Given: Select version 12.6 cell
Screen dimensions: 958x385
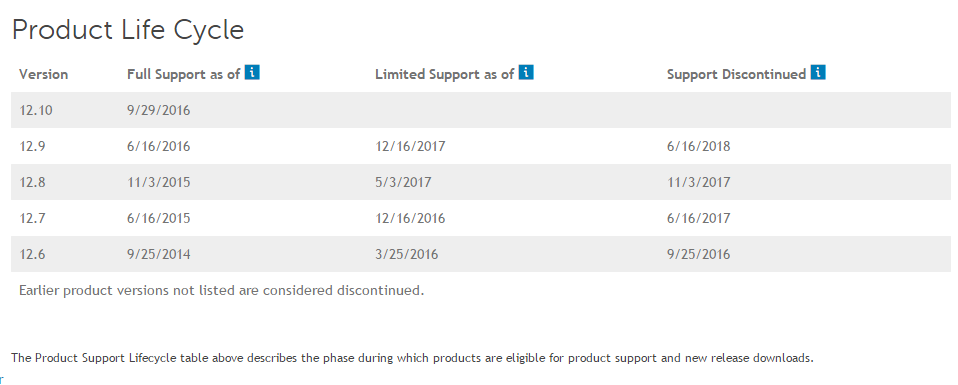Looking at the screenshot, I should coord(32,254).
